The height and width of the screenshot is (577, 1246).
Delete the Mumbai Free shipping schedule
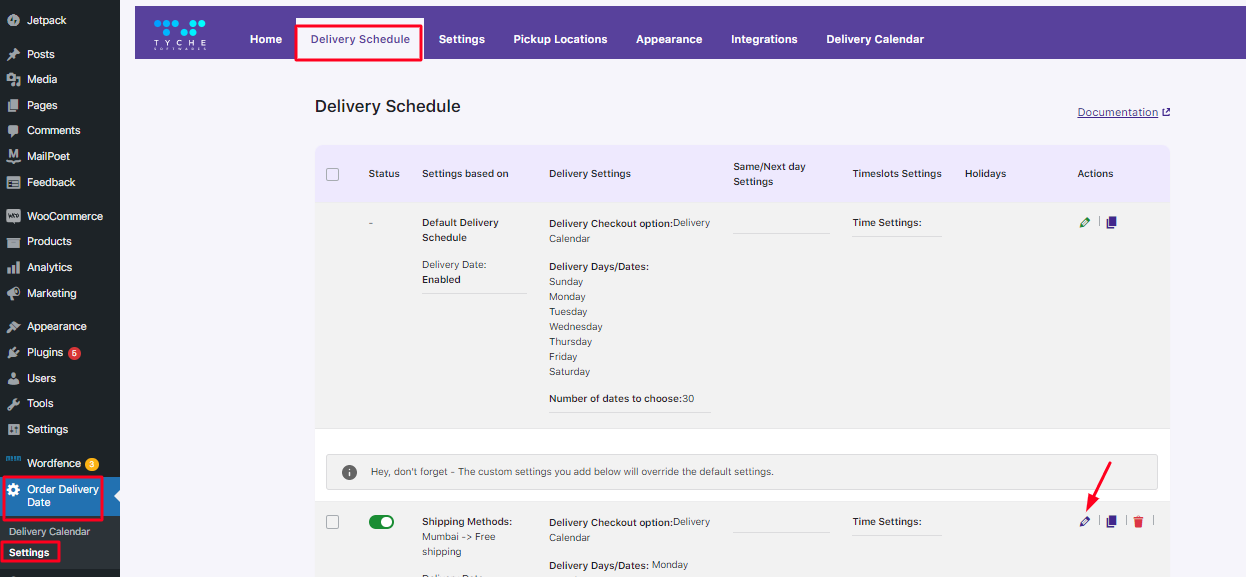tap(1138, 522)
